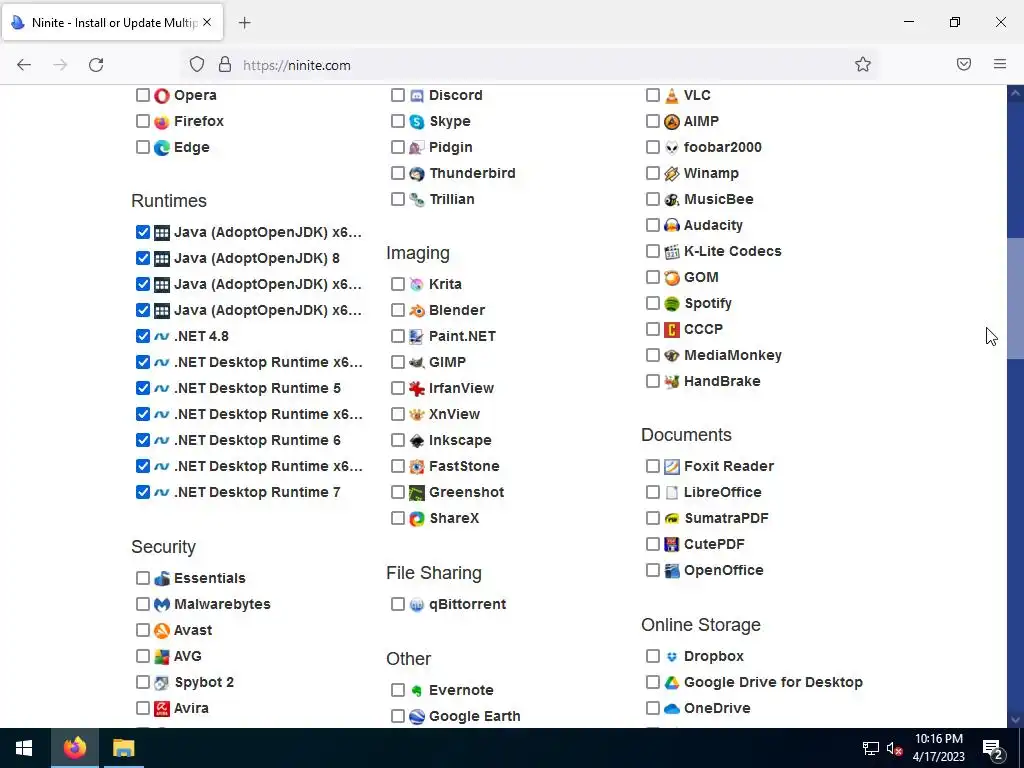This screenshot has height=768, width=1024.
Task: Click the OneDrive cloud icon
Action: click(671, 709)
